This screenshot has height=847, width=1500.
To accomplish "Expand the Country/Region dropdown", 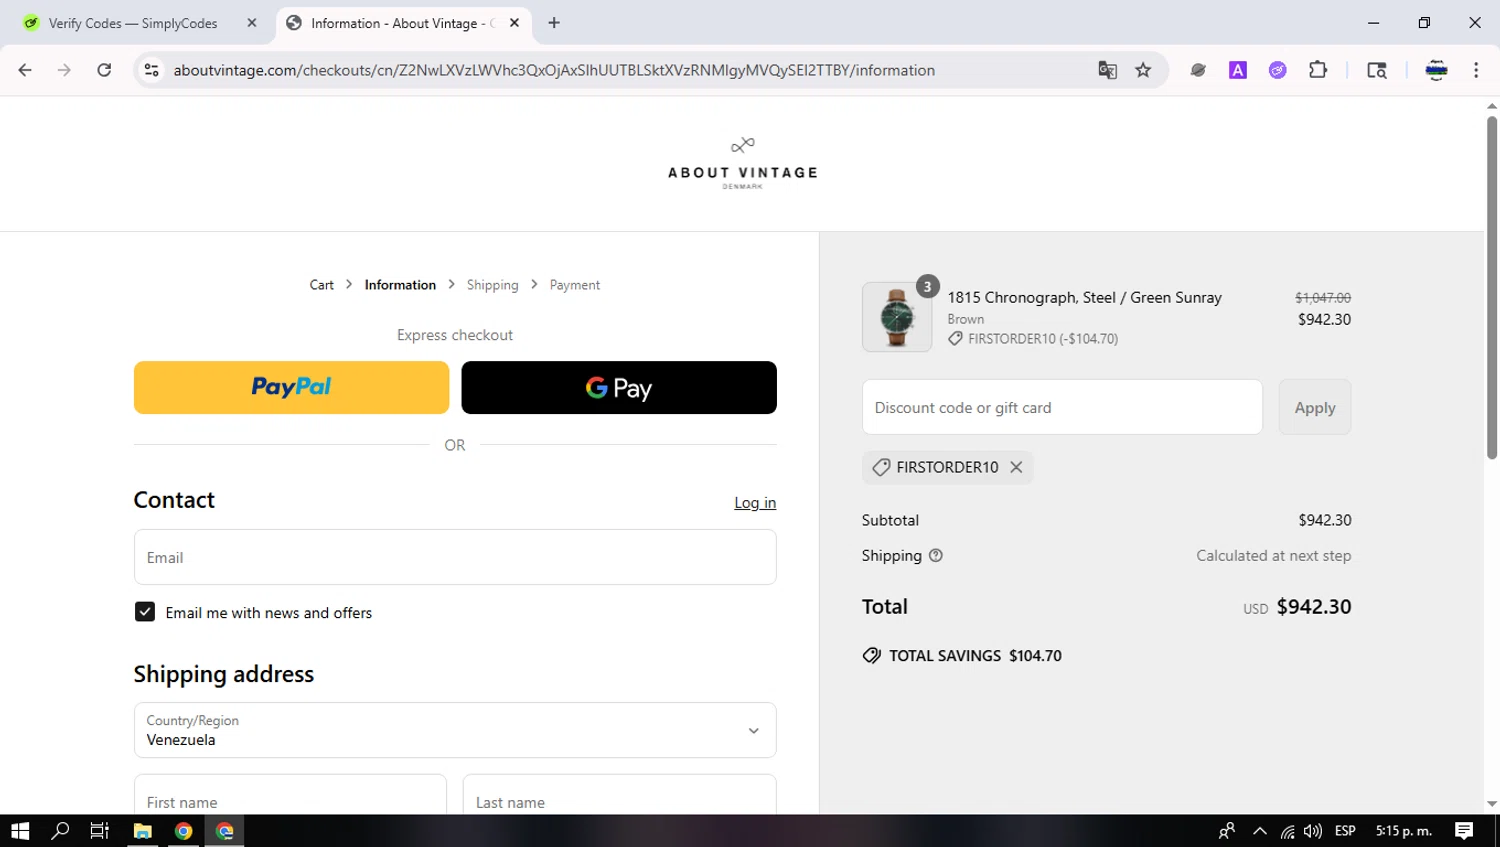I will (455, 730).
